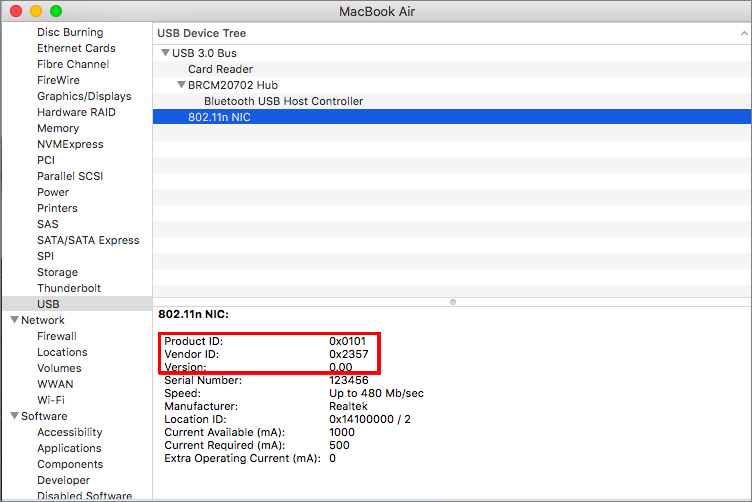Image resolution: width=752 pixels, height=502 pixels.
Task: Open SAS in sidebar
Action: click(47, 224)
